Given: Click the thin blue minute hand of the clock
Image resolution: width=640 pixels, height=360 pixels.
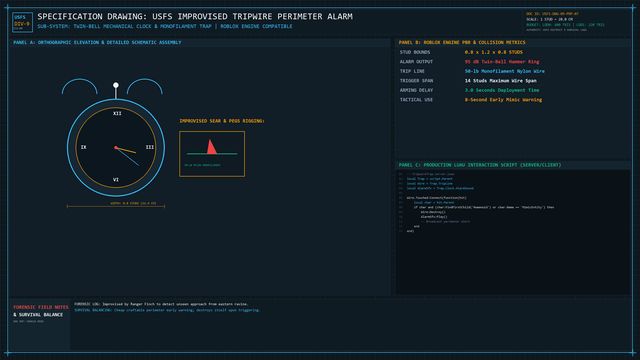Looking at the screenshot, I should pos(128,157).
